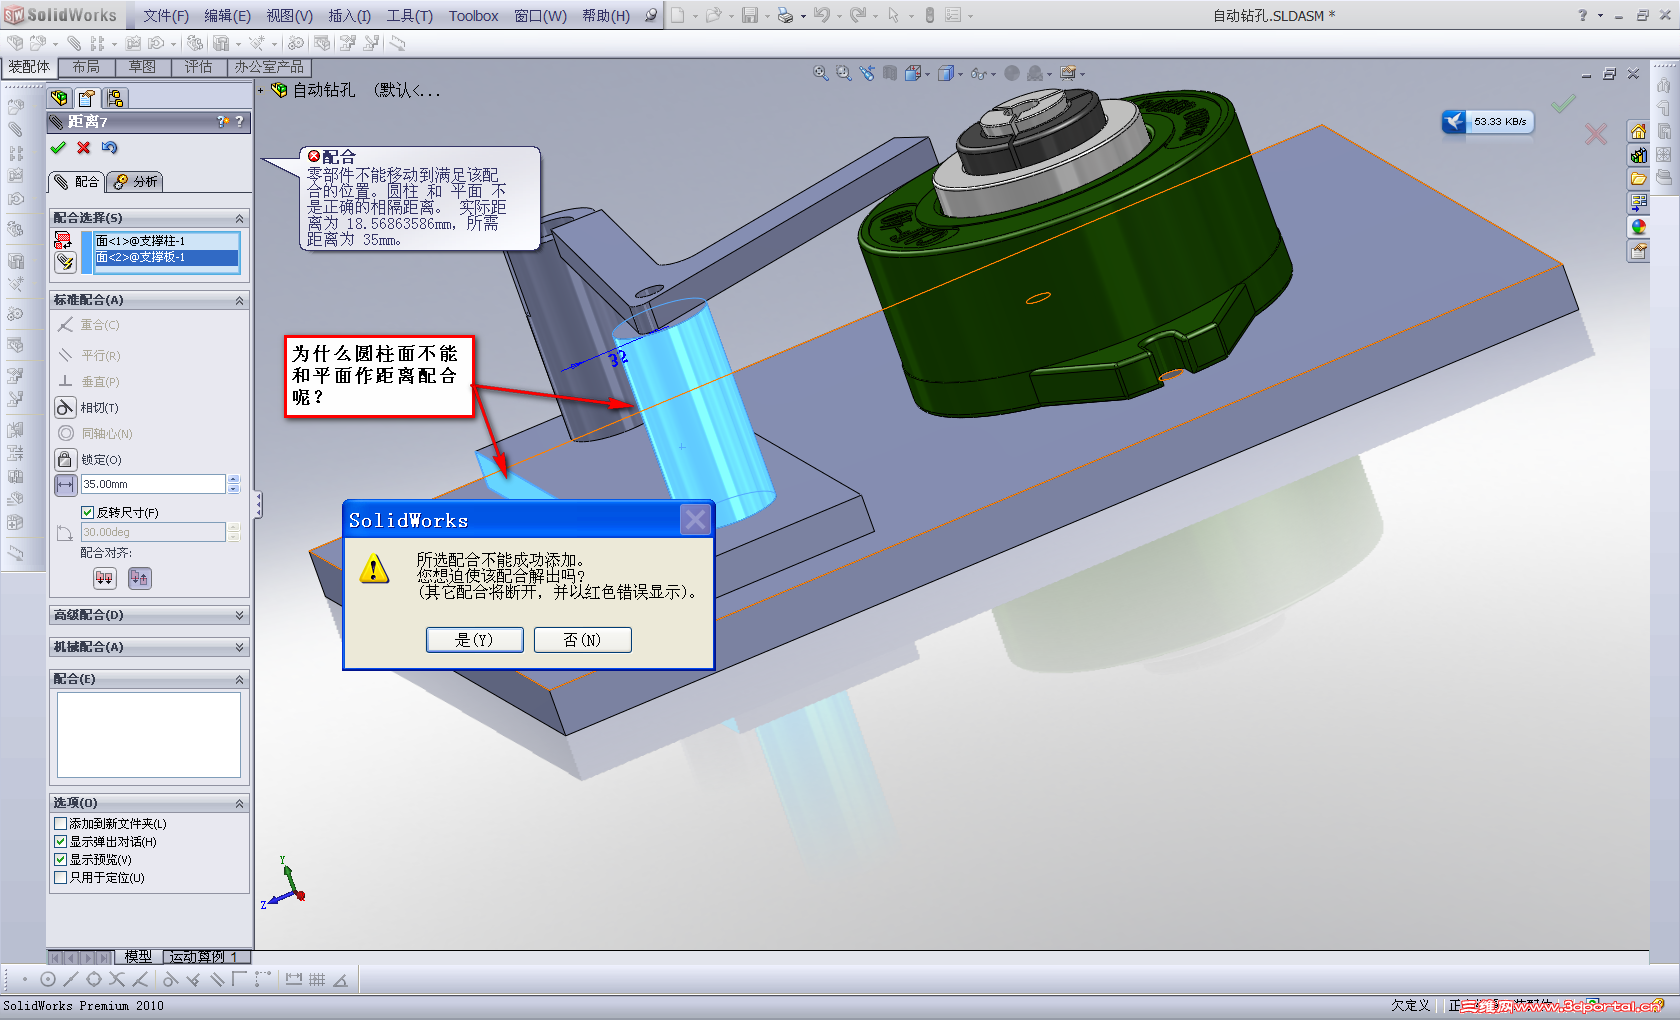
Task: Open the Display Style dropdown arrow
Action: tap(961, 74)
